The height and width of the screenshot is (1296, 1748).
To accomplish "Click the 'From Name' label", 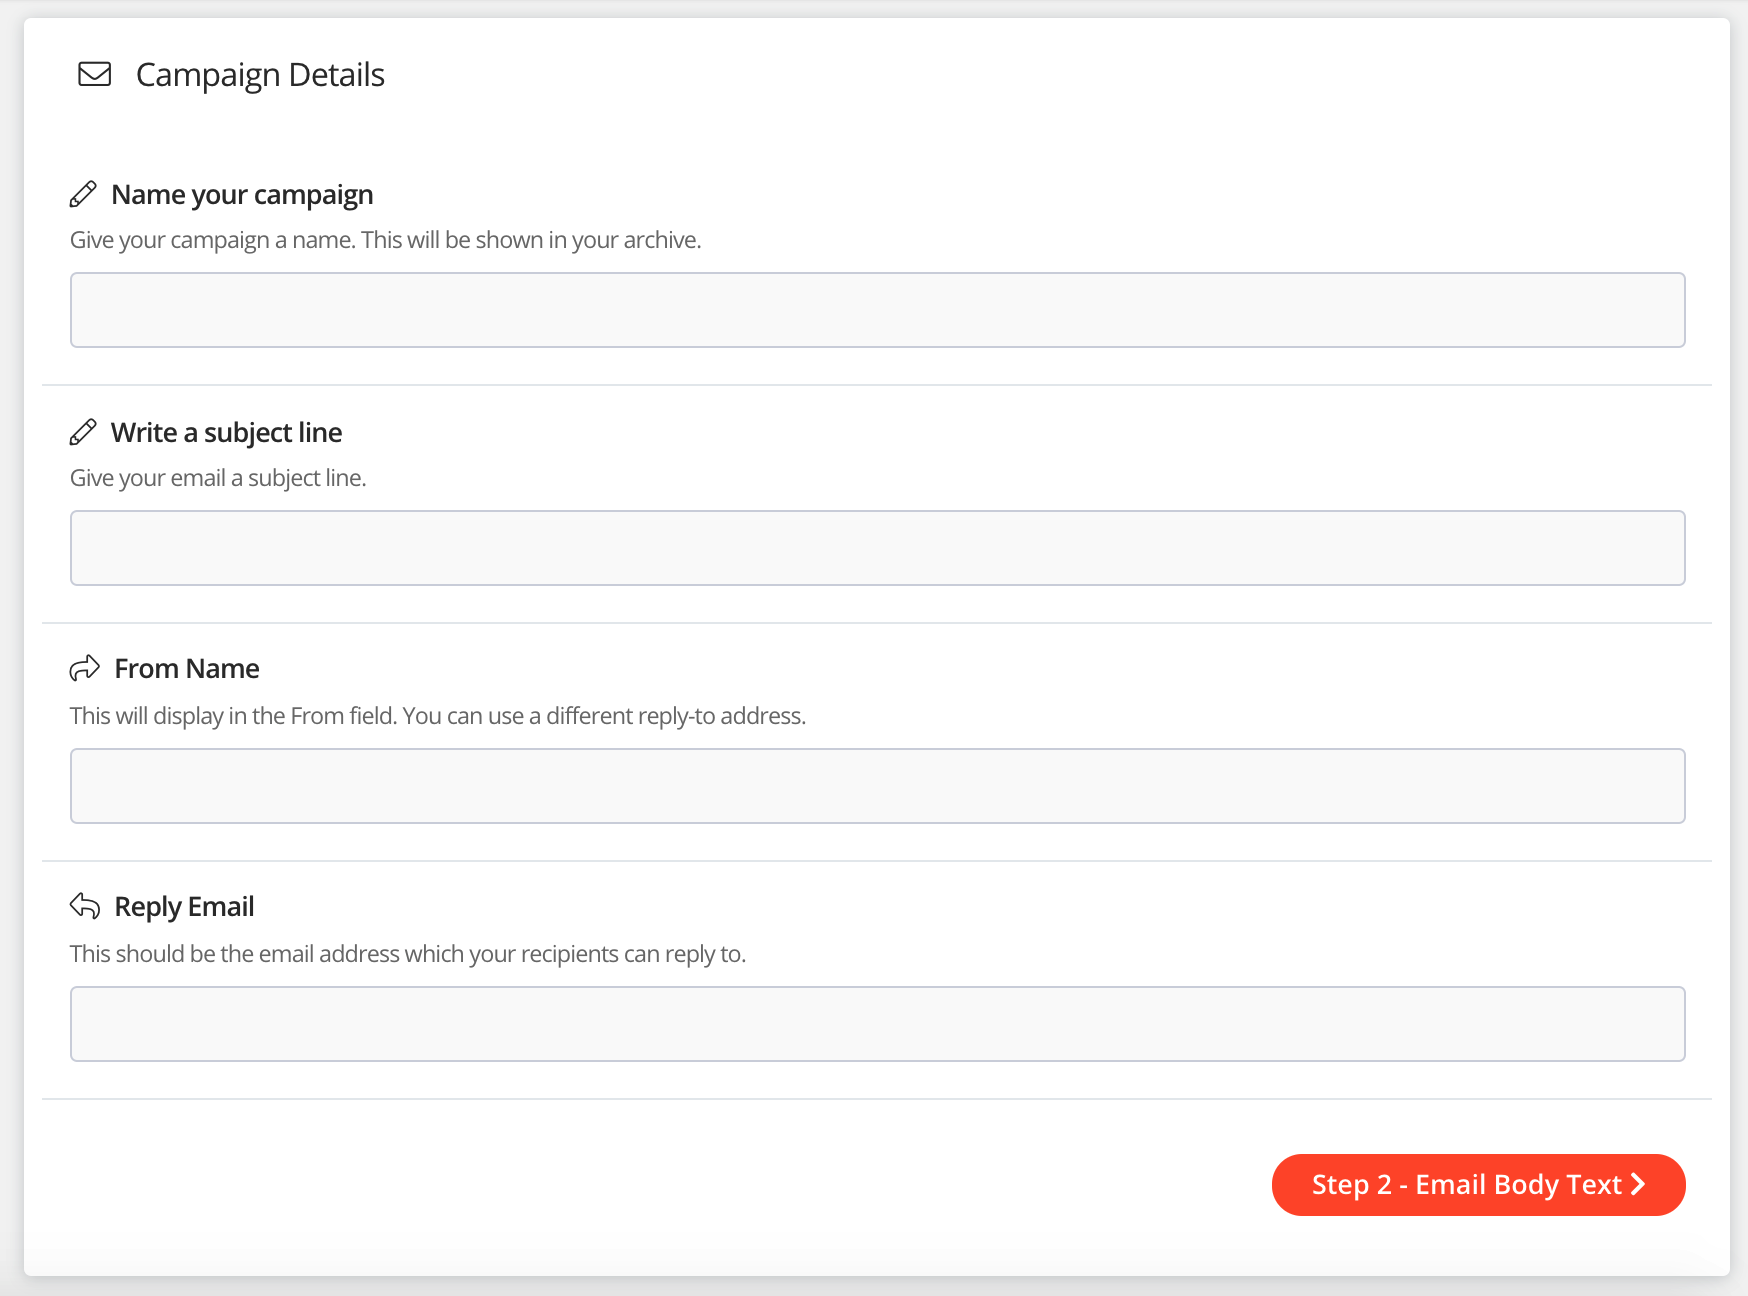I will (187, 668).
